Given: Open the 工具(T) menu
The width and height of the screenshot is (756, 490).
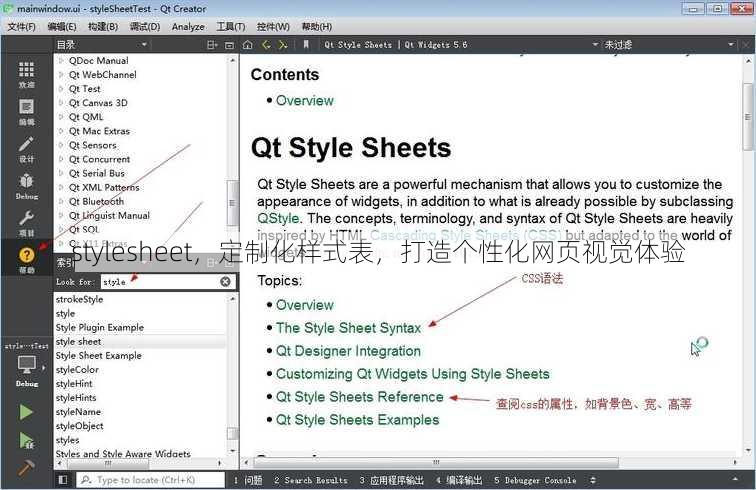Looking at the screenshot, I should 231,27.
